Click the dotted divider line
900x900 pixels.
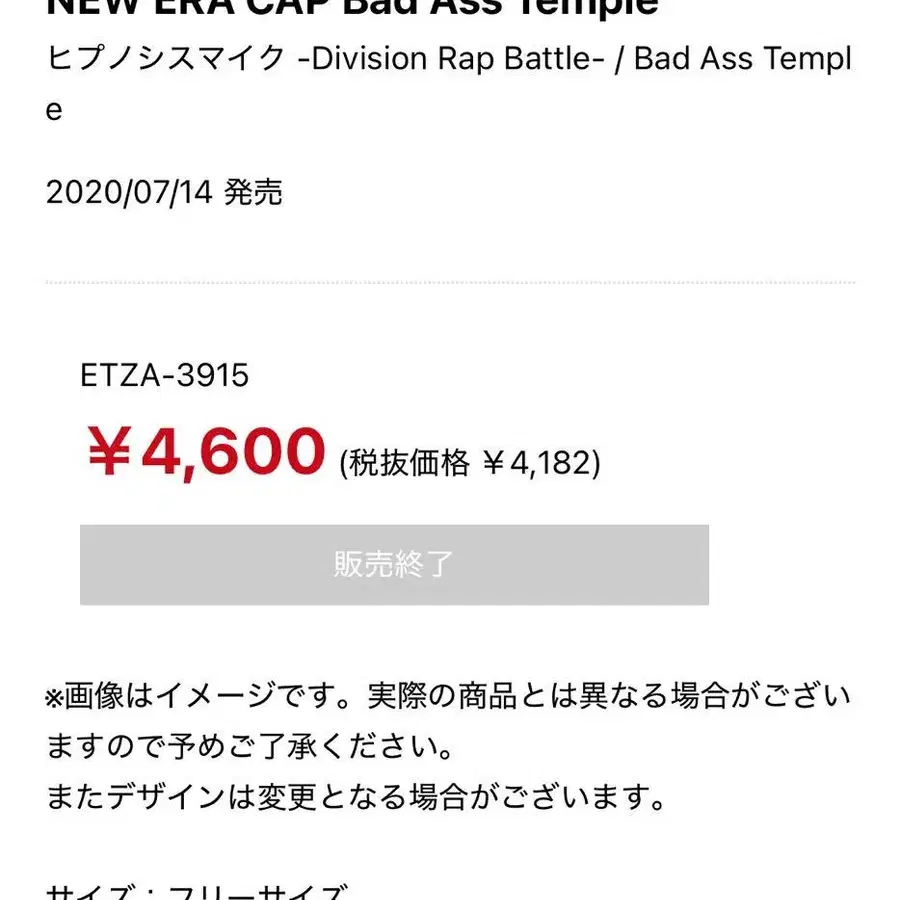point(450,283)
